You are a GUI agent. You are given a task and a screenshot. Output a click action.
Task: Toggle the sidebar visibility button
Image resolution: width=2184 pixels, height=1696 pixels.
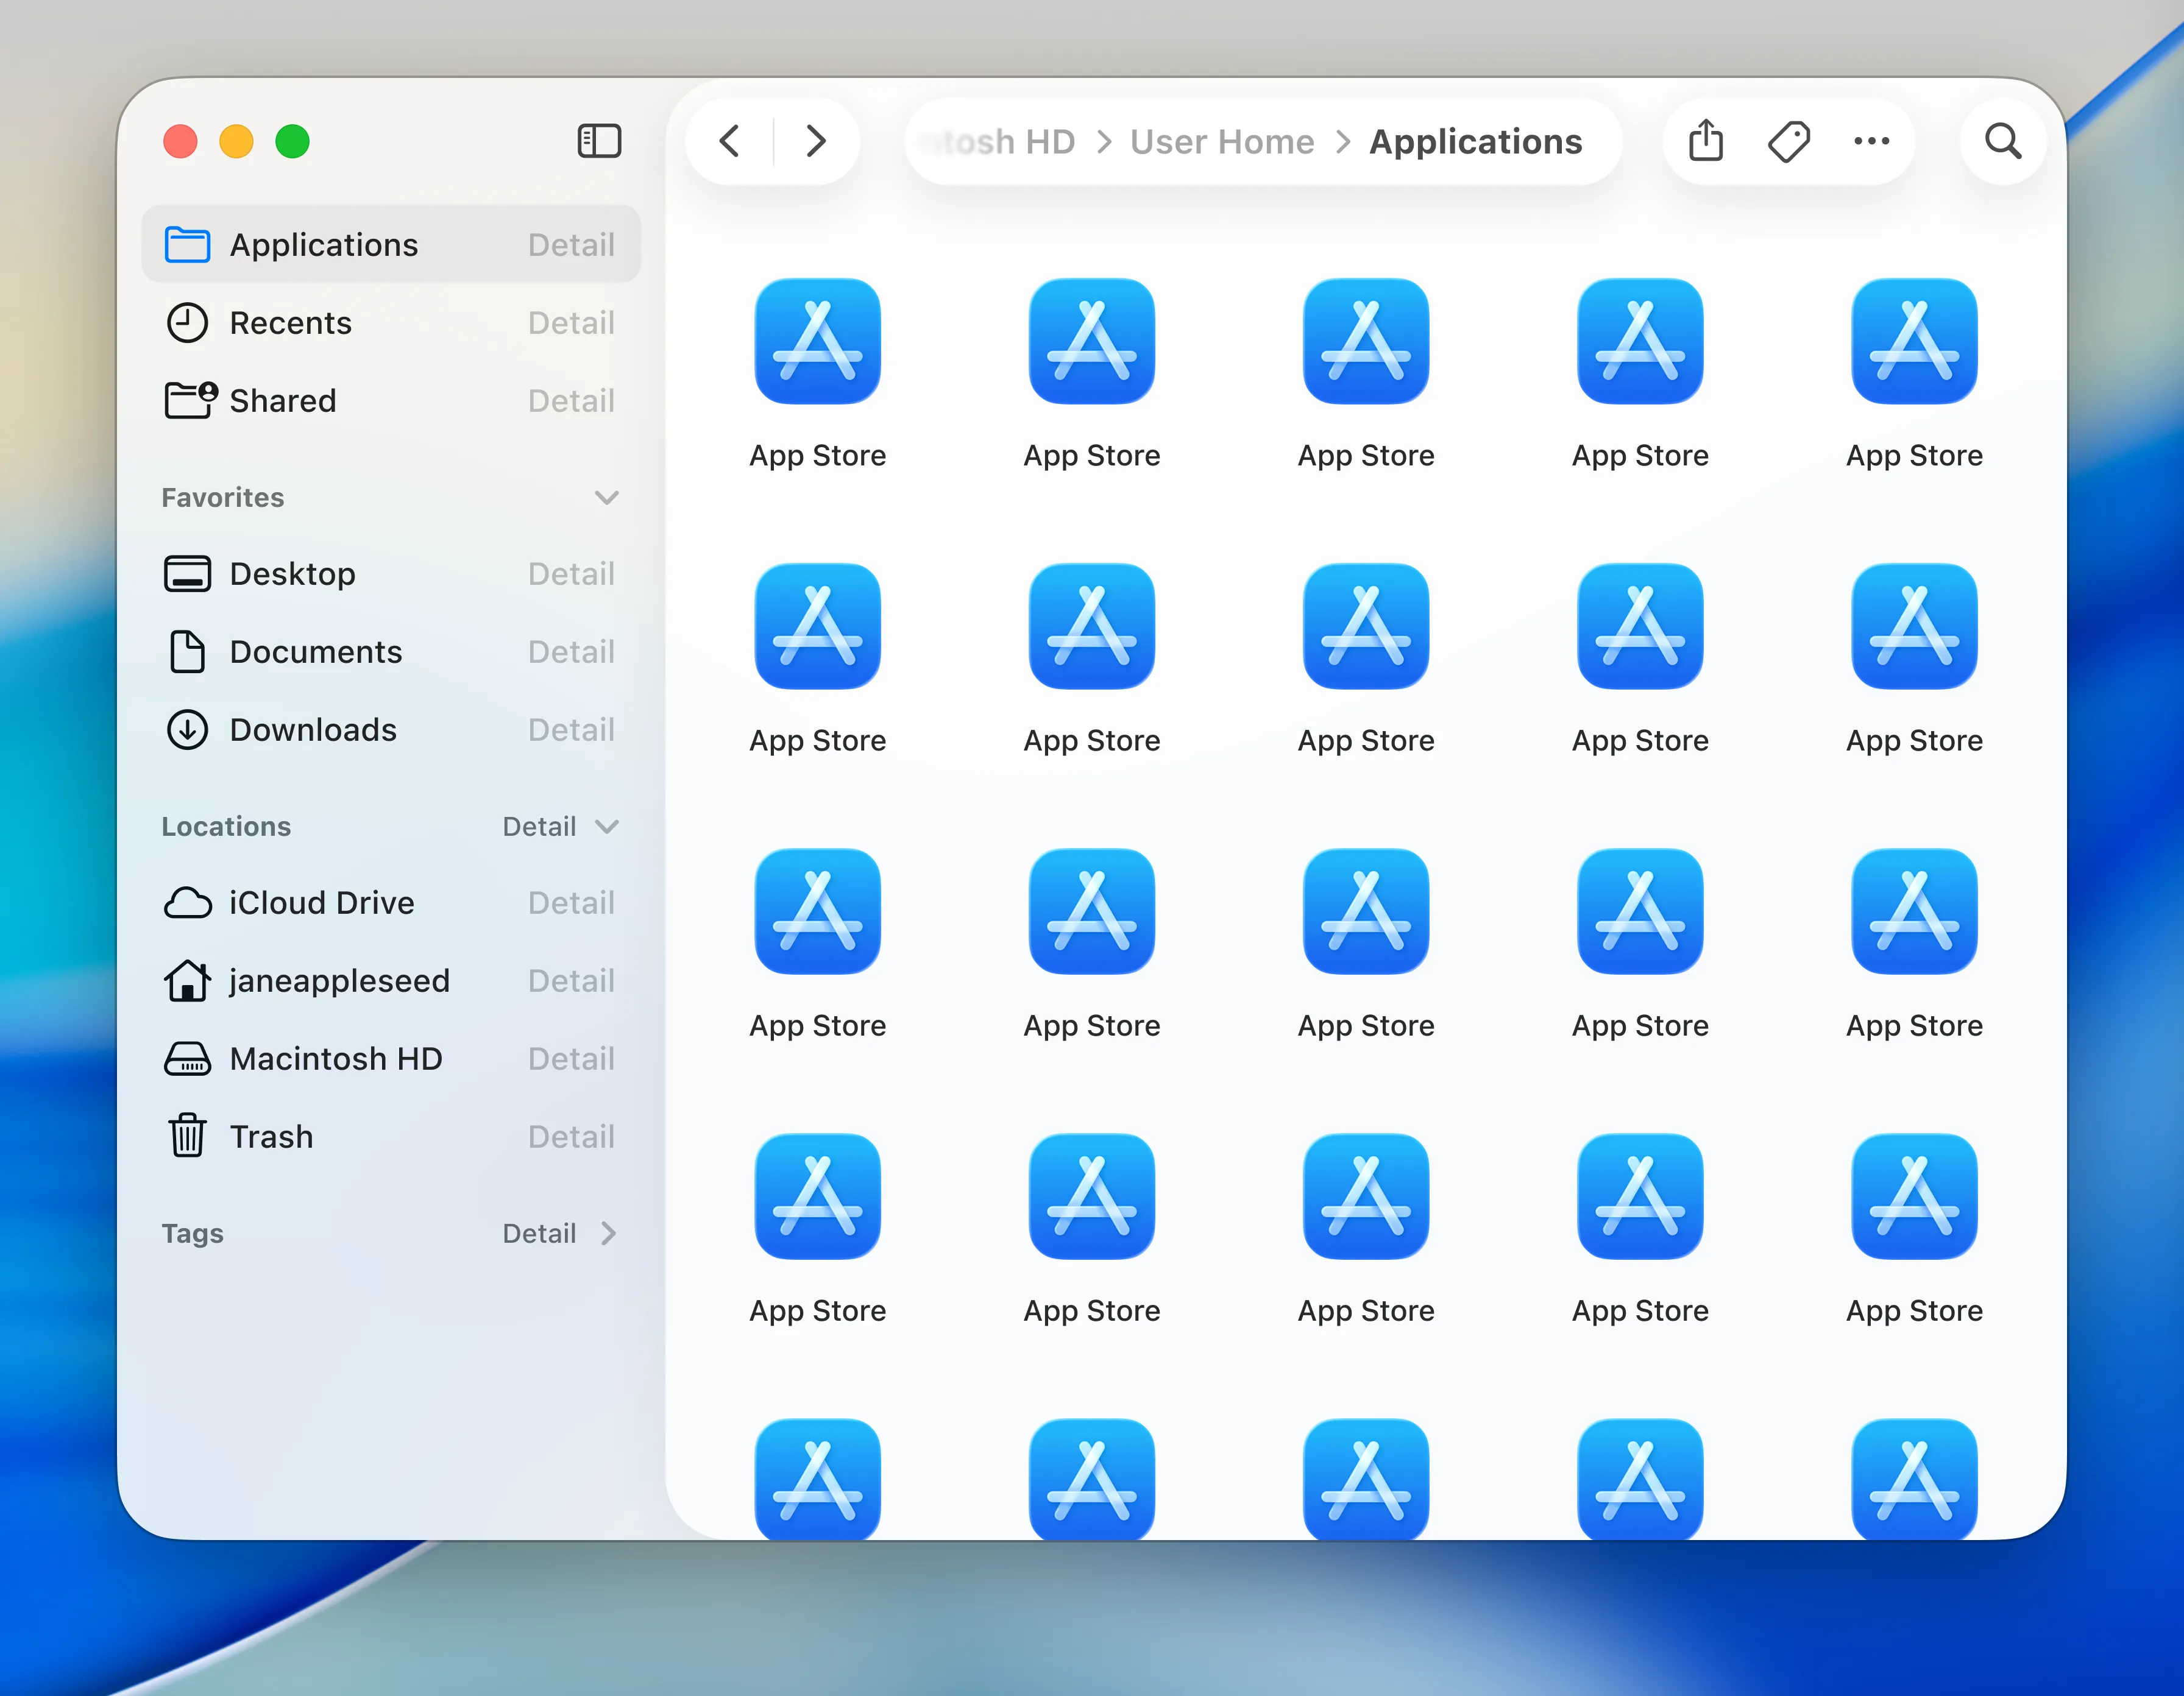[x=599, y=141]
